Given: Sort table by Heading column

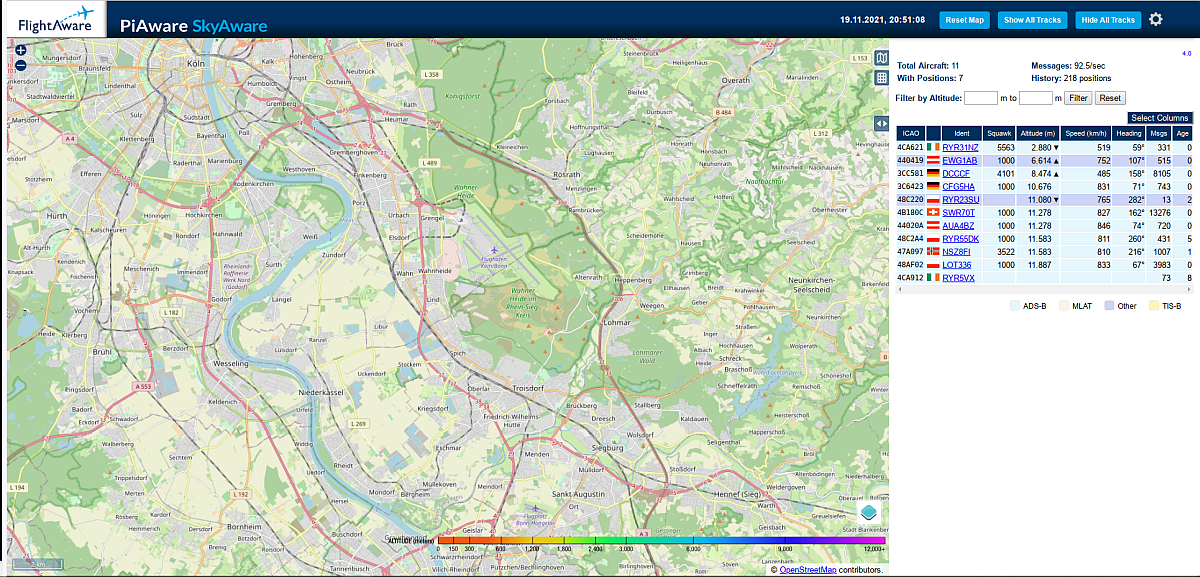Looking at the screenshot, I should coord(1129,133).
